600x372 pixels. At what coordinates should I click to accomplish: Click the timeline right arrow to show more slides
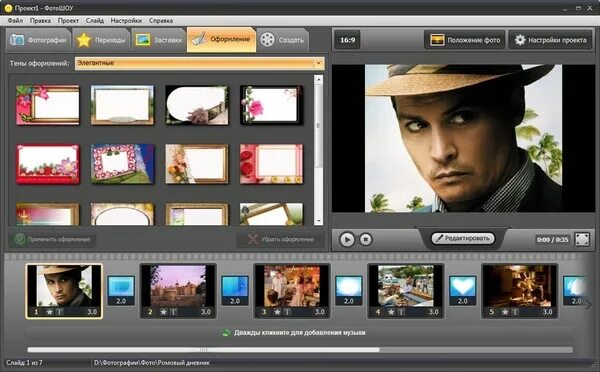click(589, 305)
